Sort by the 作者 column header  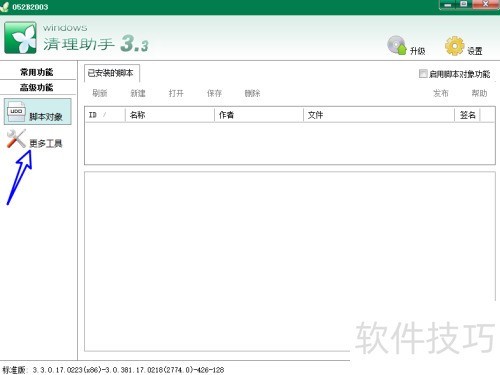pyautogui.click(x=259, y=115)
